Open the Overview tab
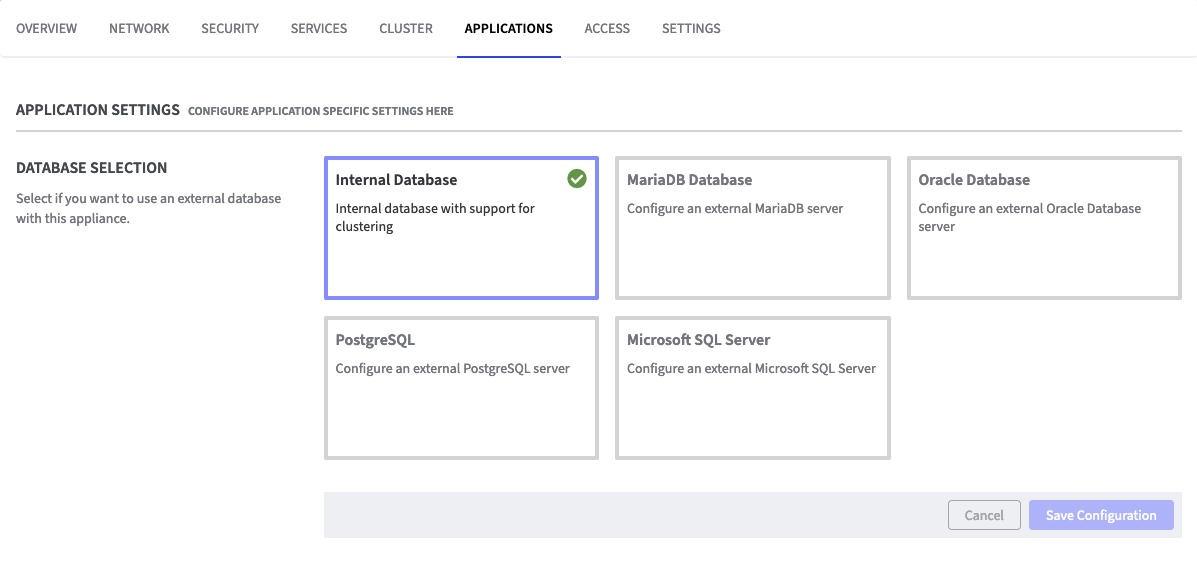Screen dimensions: 1197x576 click(x=46, y=28)
